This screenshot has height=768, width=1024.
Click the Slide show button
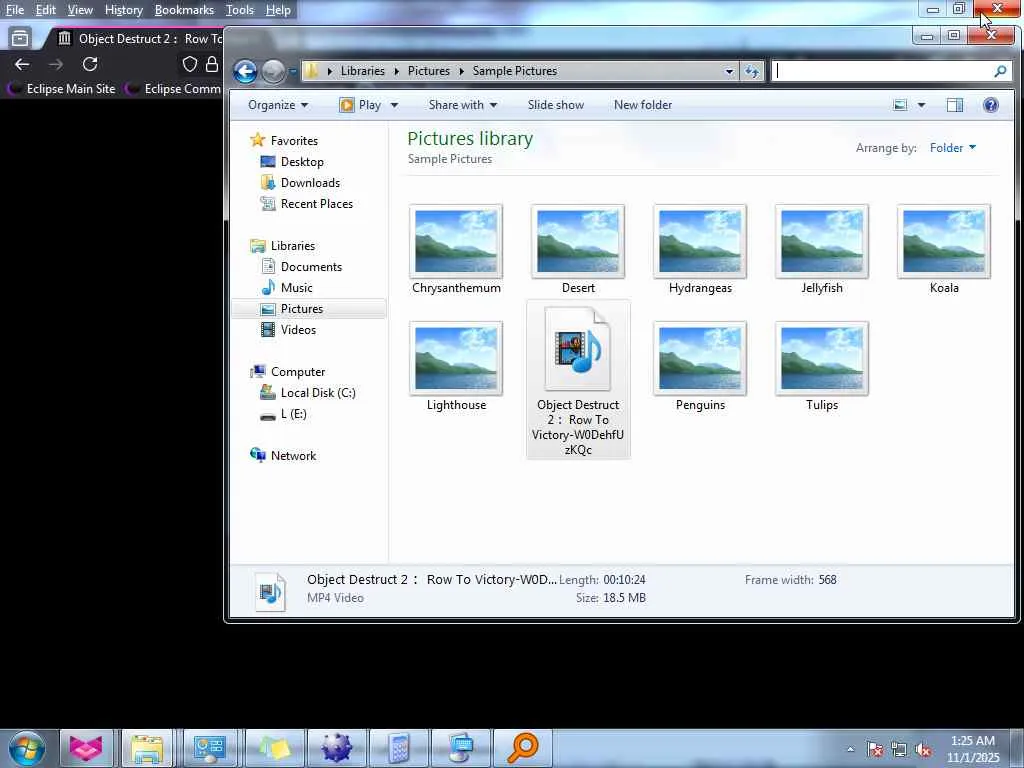pyautogui.click(x=555, y=105)
